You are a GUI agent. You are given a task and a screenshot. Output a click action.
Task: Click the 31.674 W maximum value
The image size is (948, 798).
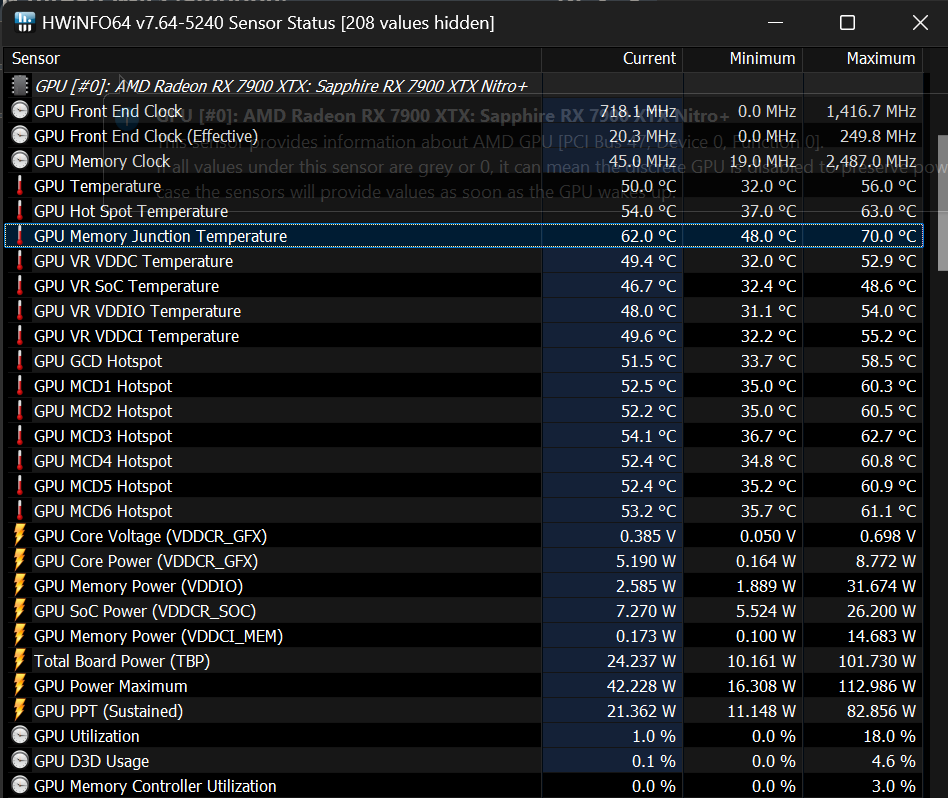tap(881, 586)
